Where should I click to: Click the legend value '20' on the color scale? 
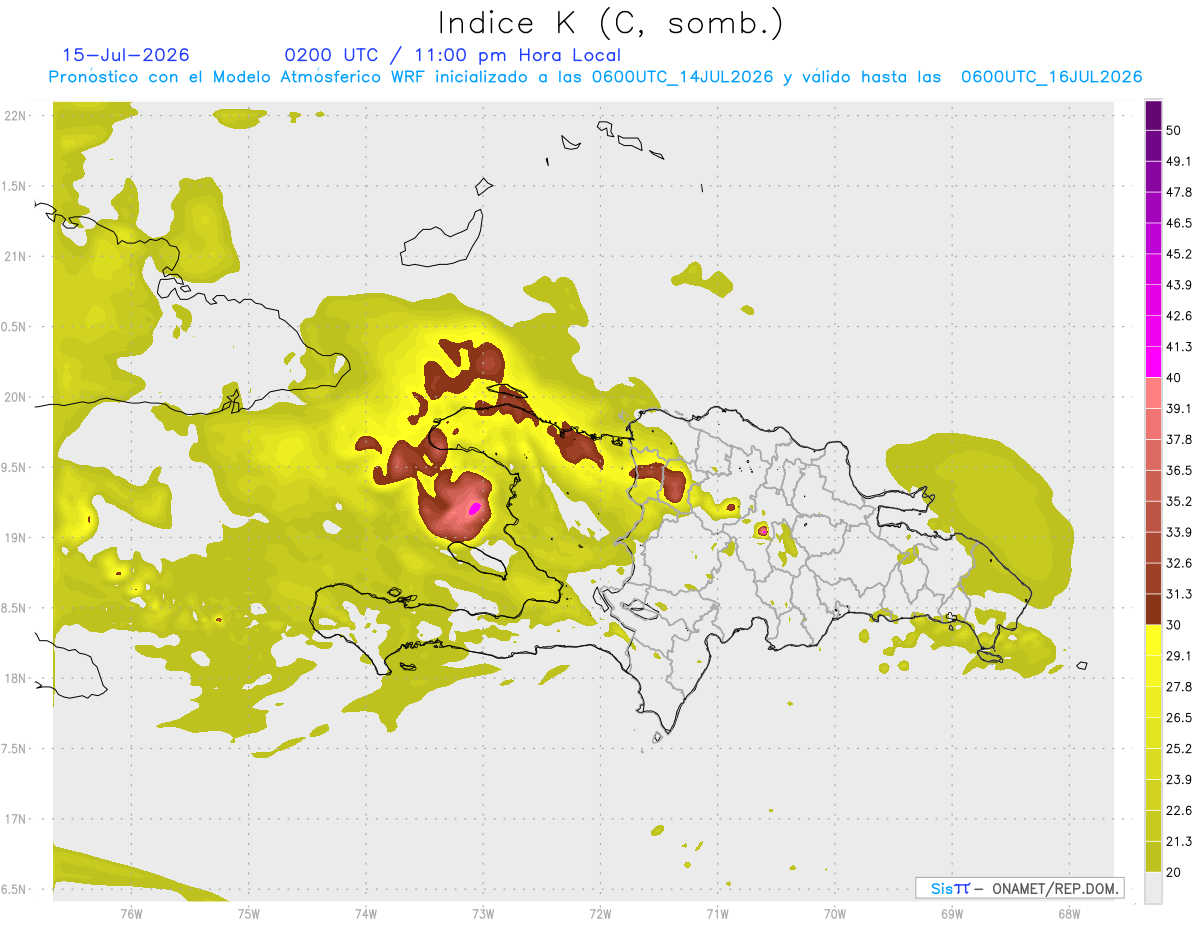click(1175, 872)
